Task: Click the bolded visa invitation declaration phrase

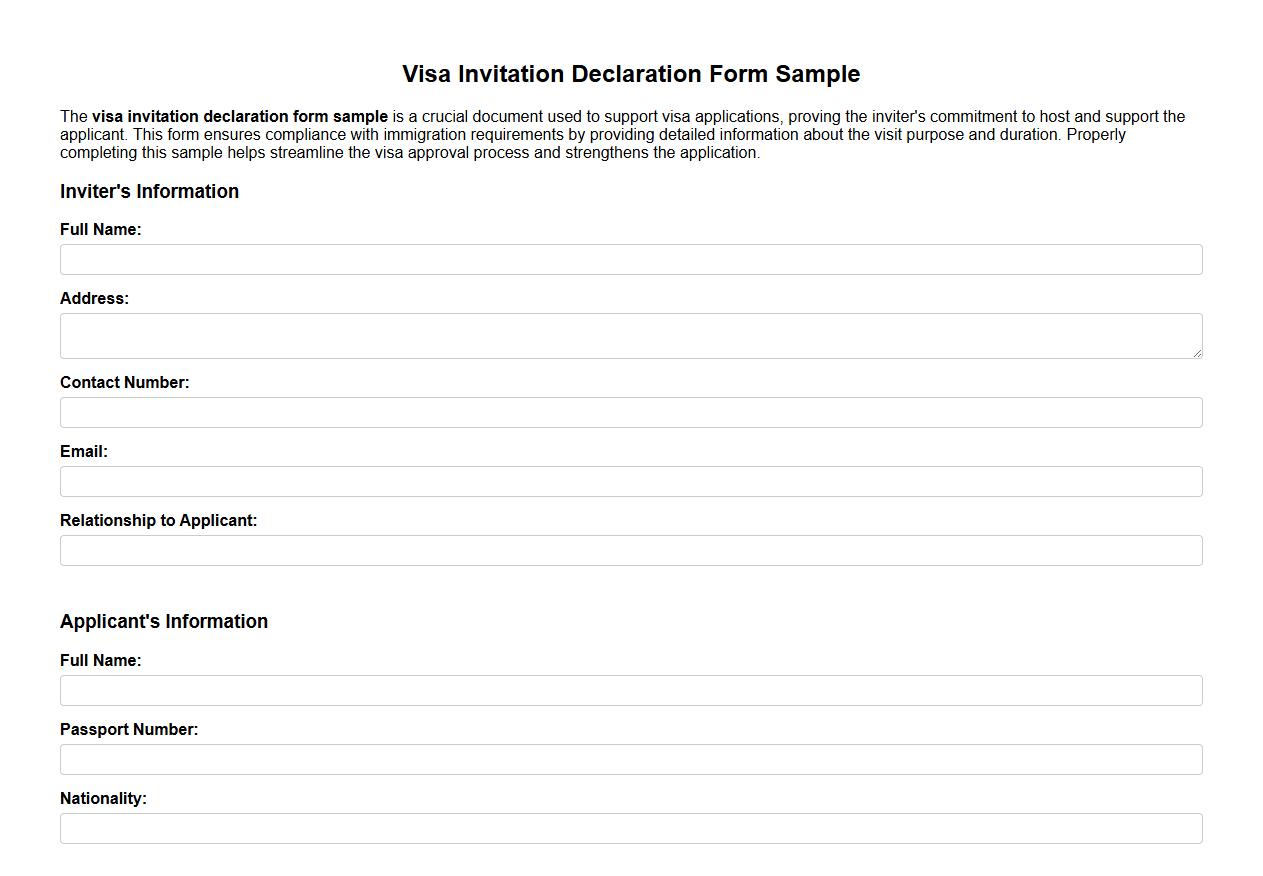Action: [x=238, y=116]
